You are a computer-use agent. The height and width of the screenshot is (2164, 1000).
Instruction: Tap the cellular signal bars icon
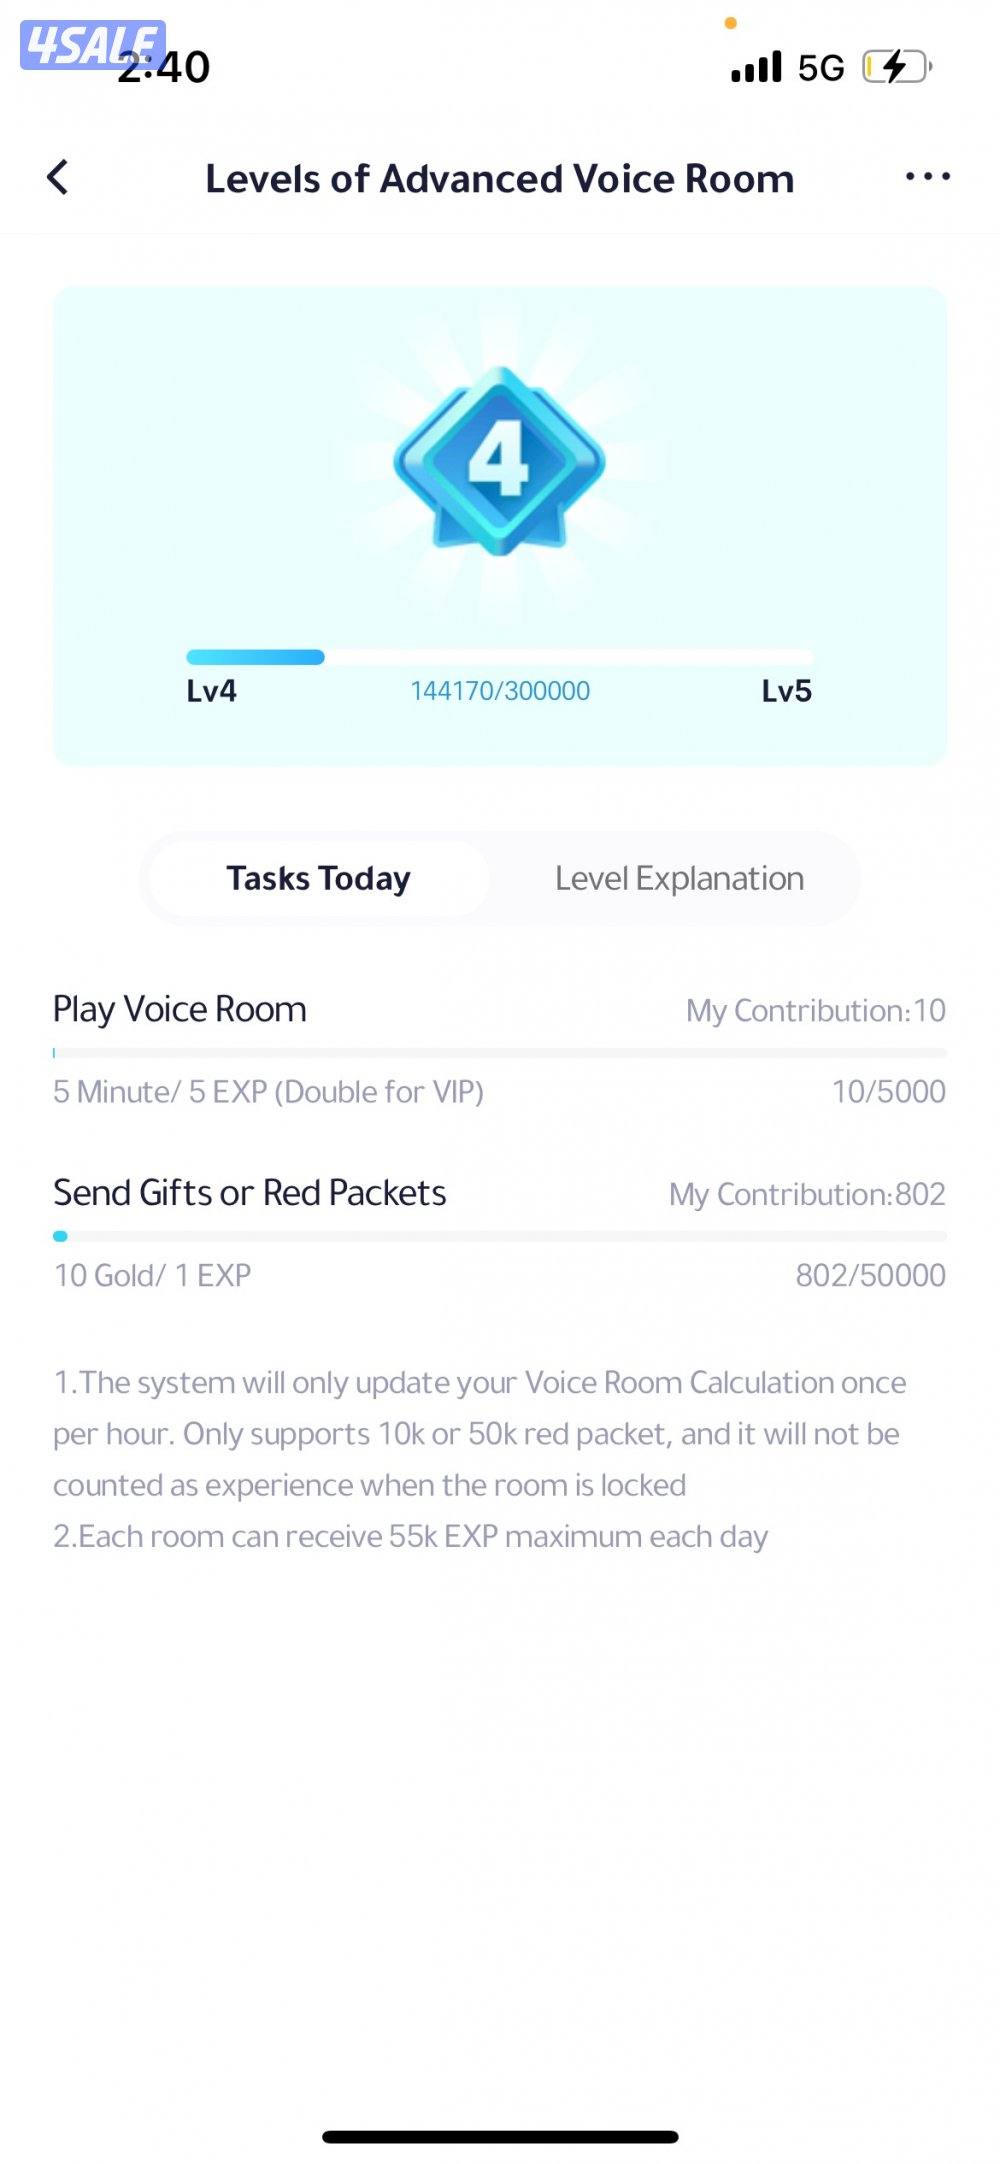pyautogui.click(x=756, y=67)
